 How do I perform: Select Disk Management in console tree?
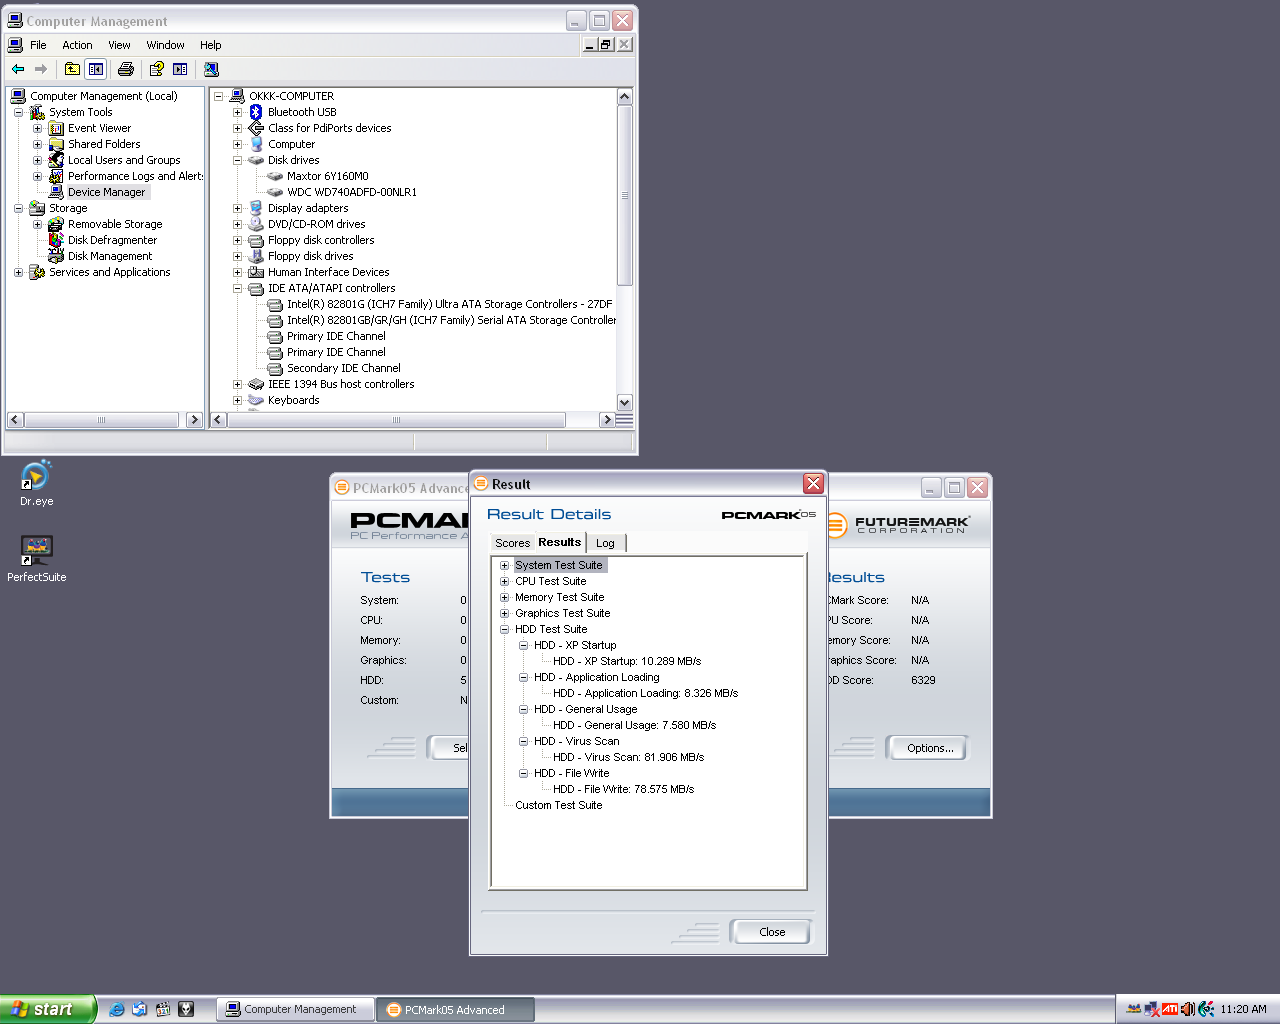click(110, 256)
